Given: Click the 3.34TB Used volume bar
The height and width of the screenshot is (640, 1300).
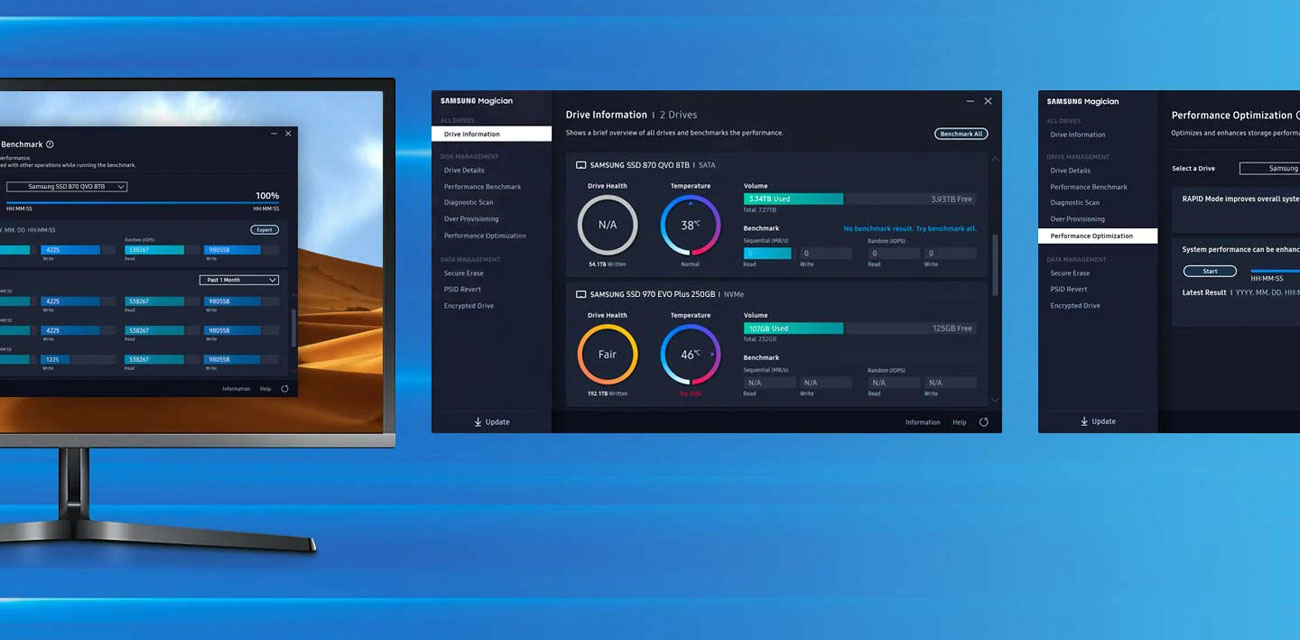Looking at the screenshot, I should click(793, 199).
